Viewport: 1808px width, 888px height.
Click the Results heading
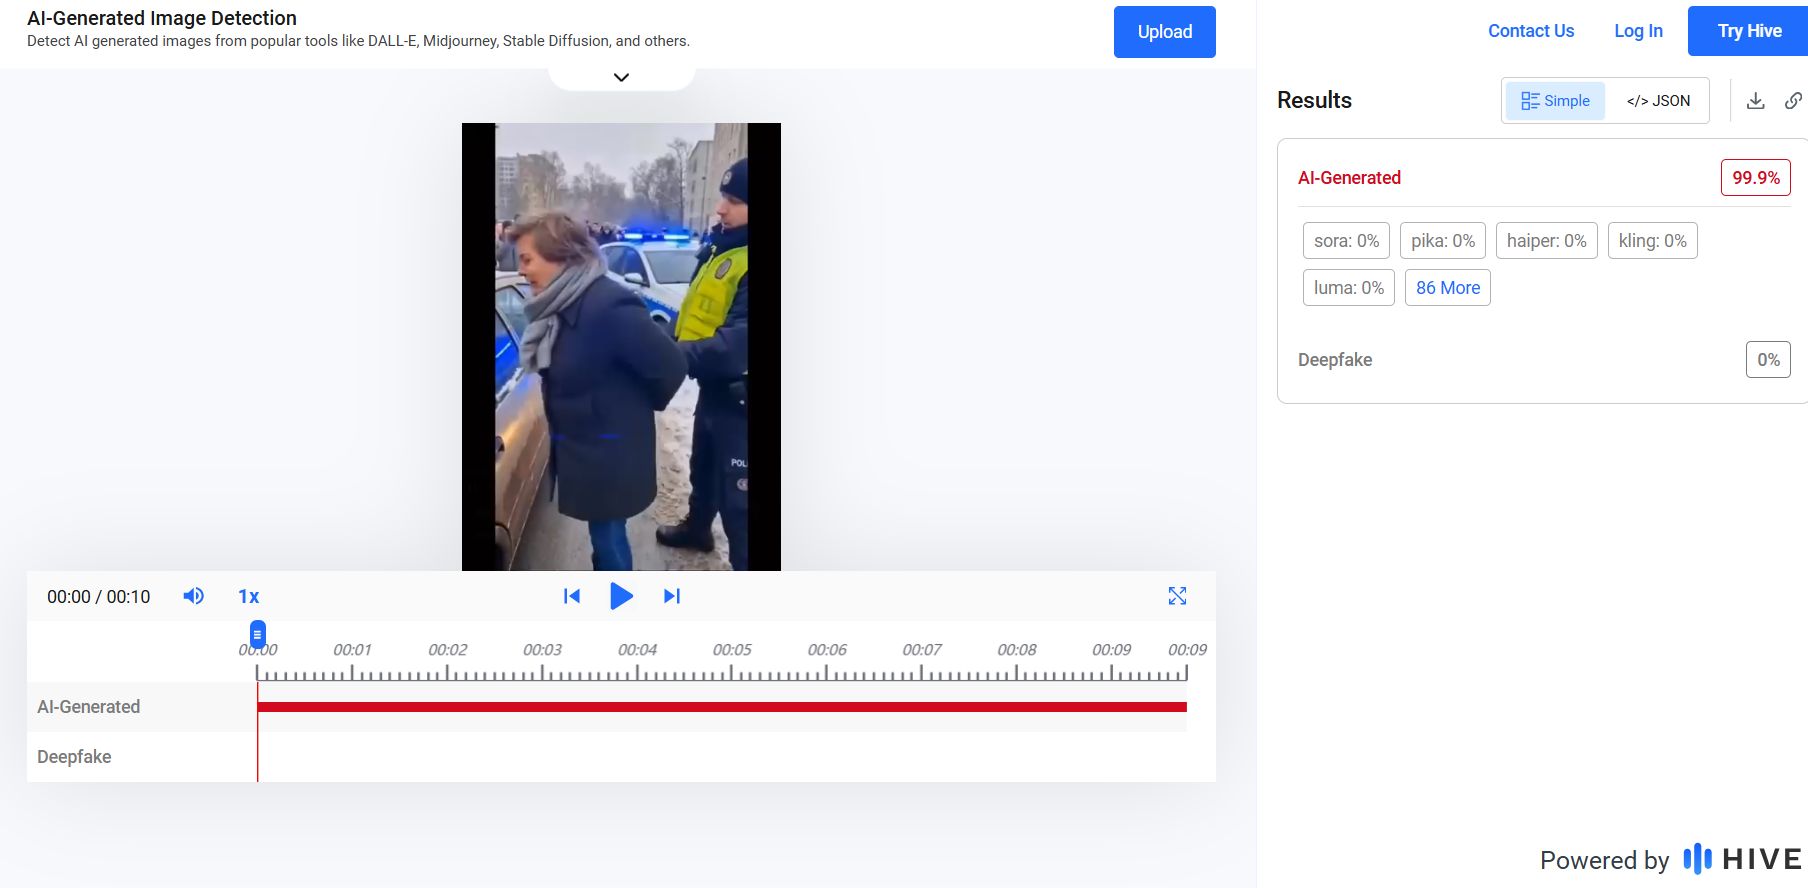pos(1314,100)
